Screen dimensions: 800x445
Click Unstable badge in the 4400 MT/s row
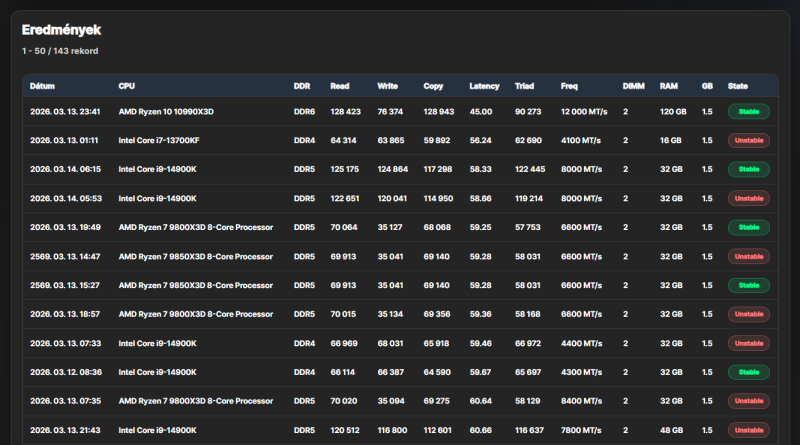(748, 343)
